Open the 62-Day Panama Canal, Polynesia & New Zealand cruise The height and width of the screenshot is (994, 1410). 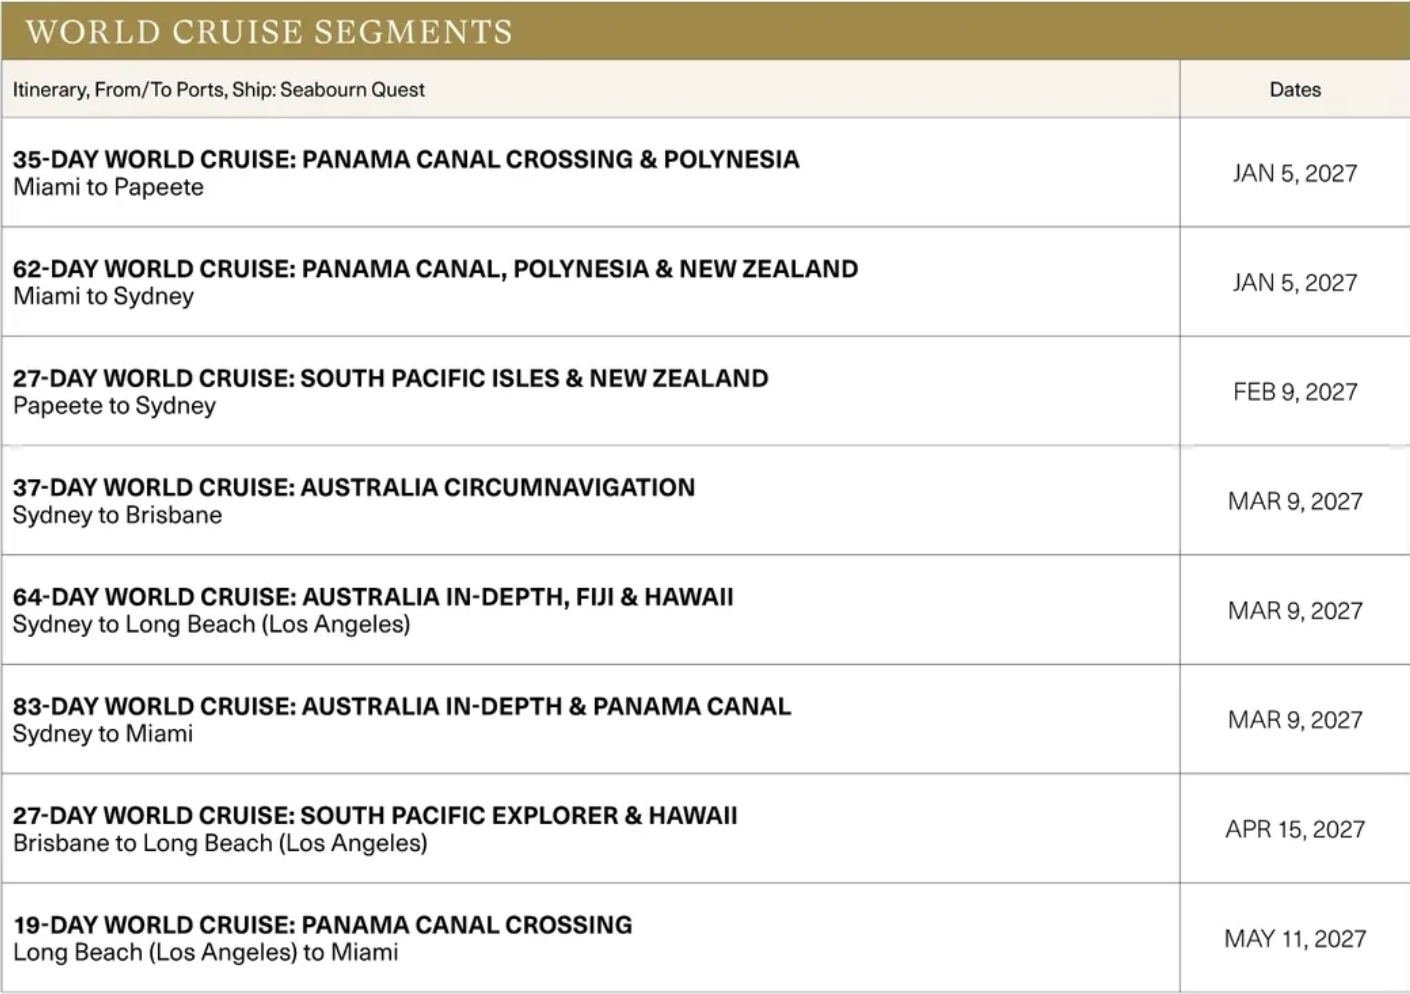click(x=435, y=269)
